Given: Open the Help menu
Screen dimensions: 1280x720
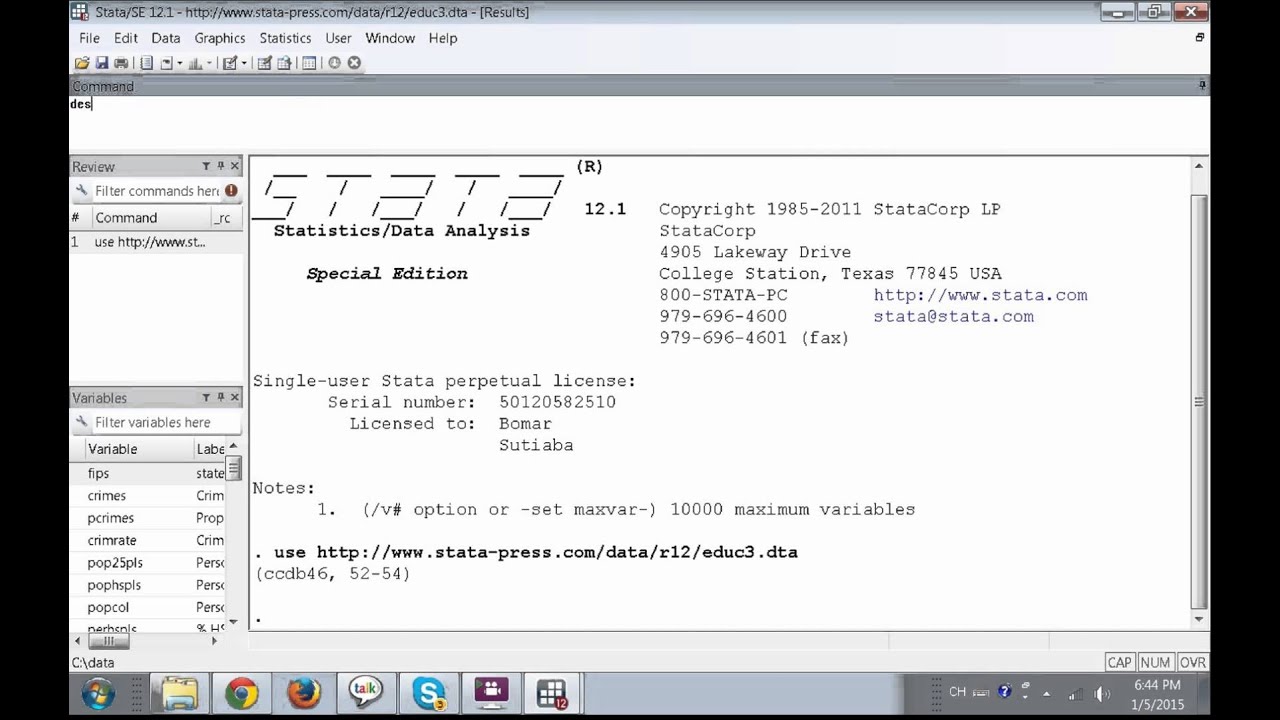Looking at the screenshot, I should pyautogui.click(x=443, y=38).
